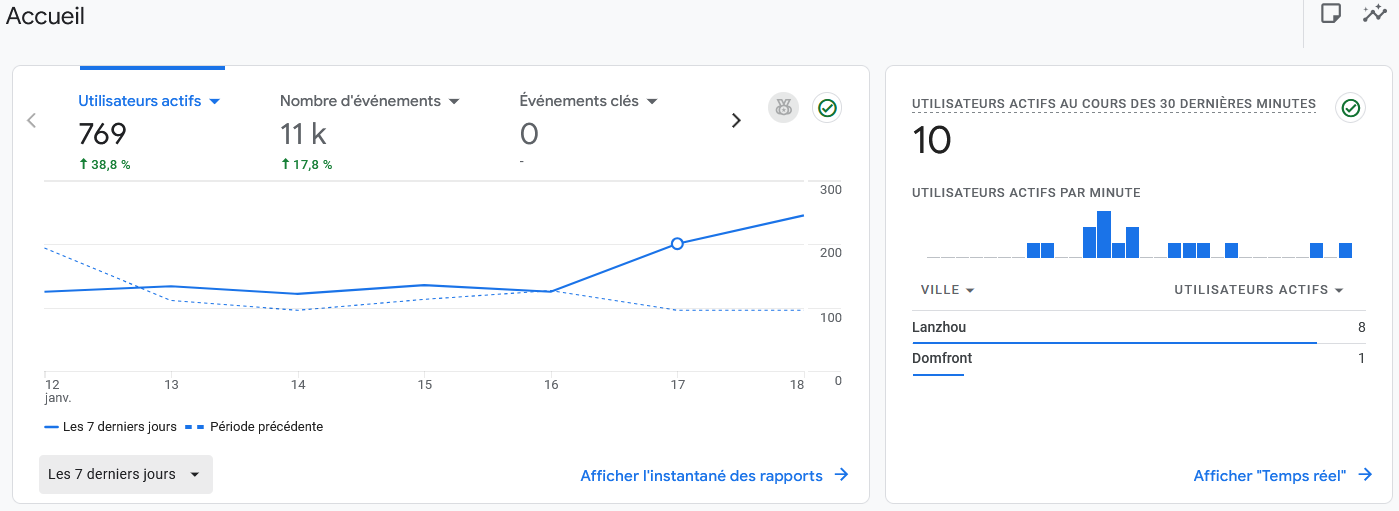
Task: Open the Les 7 derniers jours date selector
Action: [125, 475]
